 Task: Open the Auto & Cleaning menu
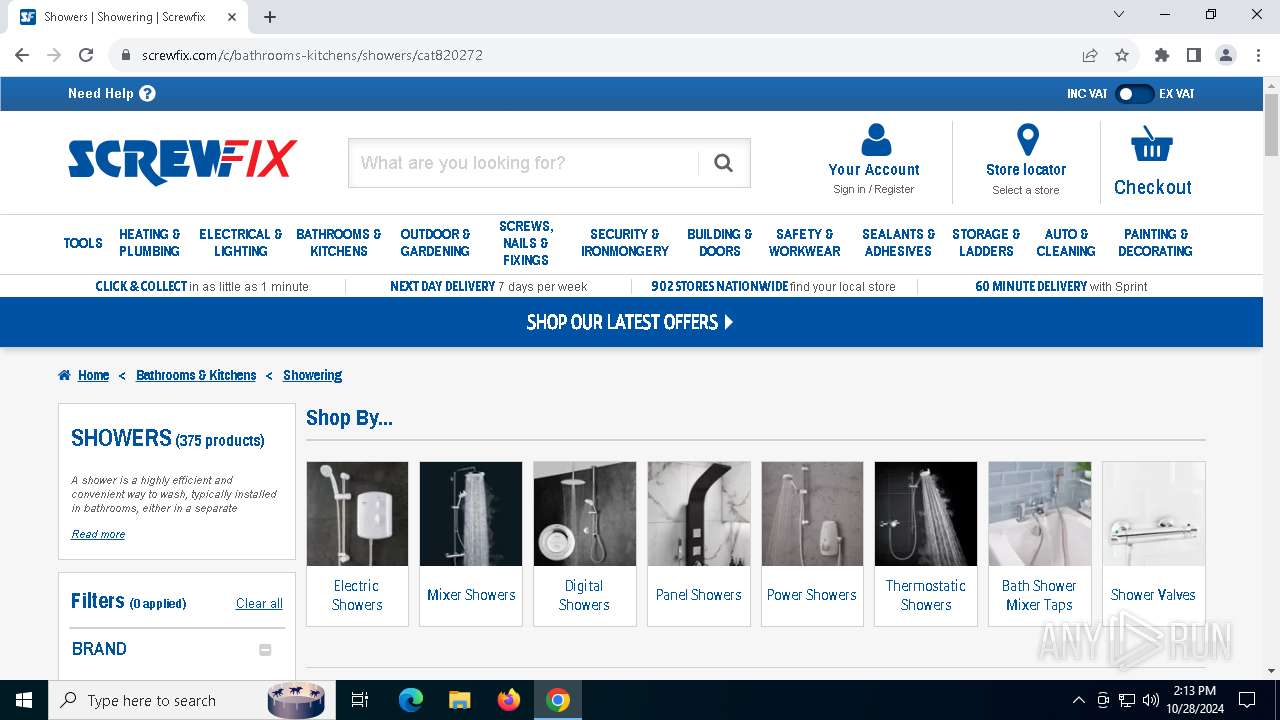[x=1066, y=243]
